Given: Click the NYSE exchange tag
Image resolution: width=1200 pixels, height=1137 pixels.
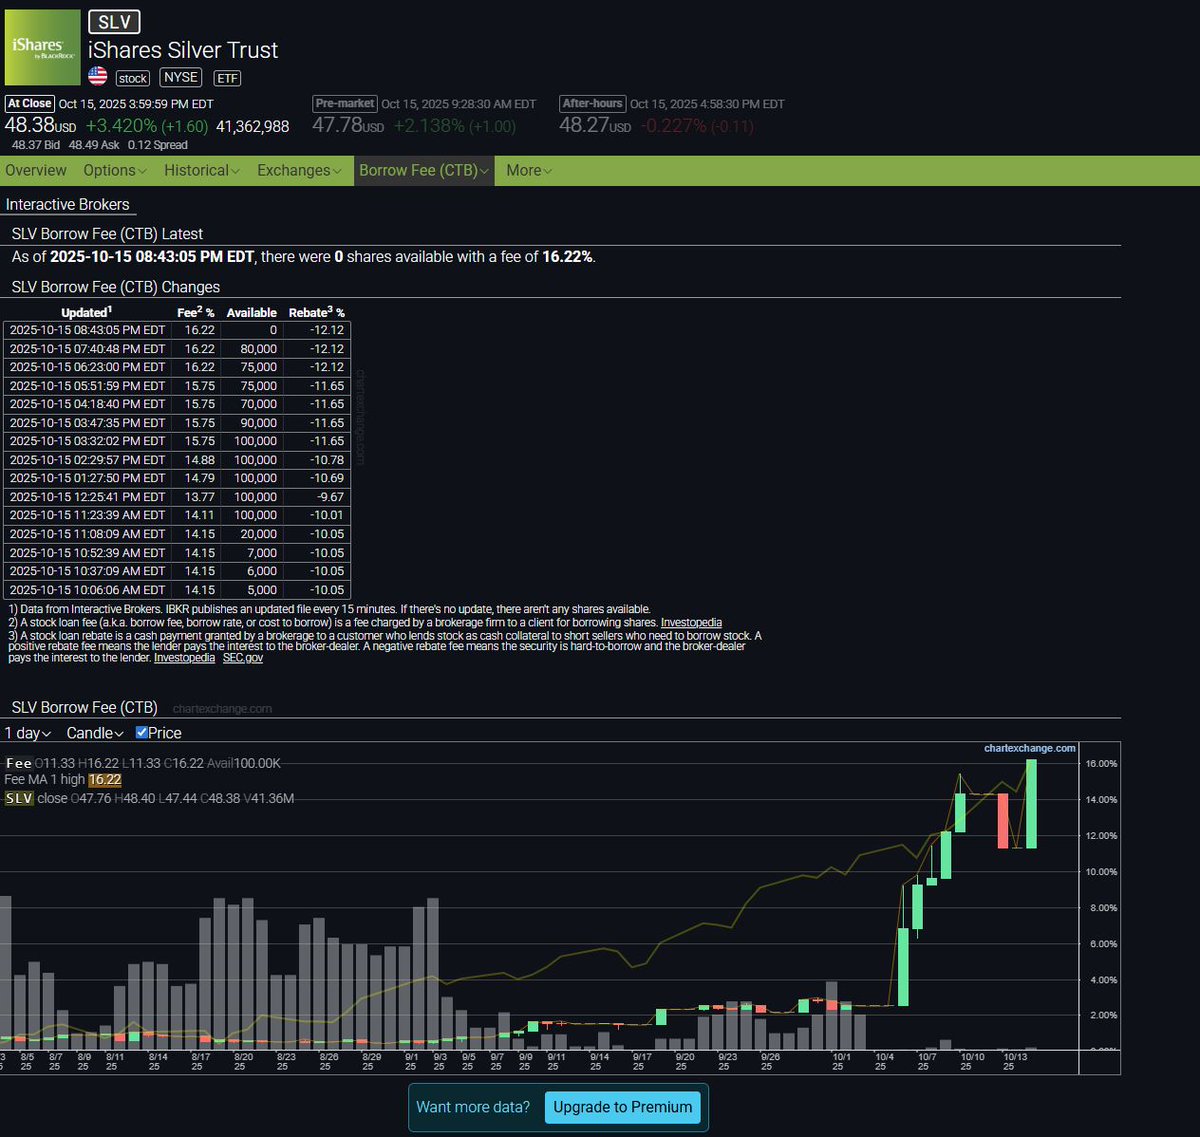Looking at the screenshot, I should click(181, 77).
